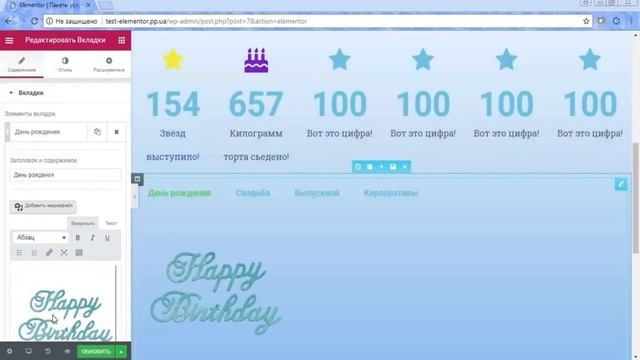The width and height of the screenshot is (640, 360).
Task: Click the green Обновить button
Action: (x=96, y=351)
